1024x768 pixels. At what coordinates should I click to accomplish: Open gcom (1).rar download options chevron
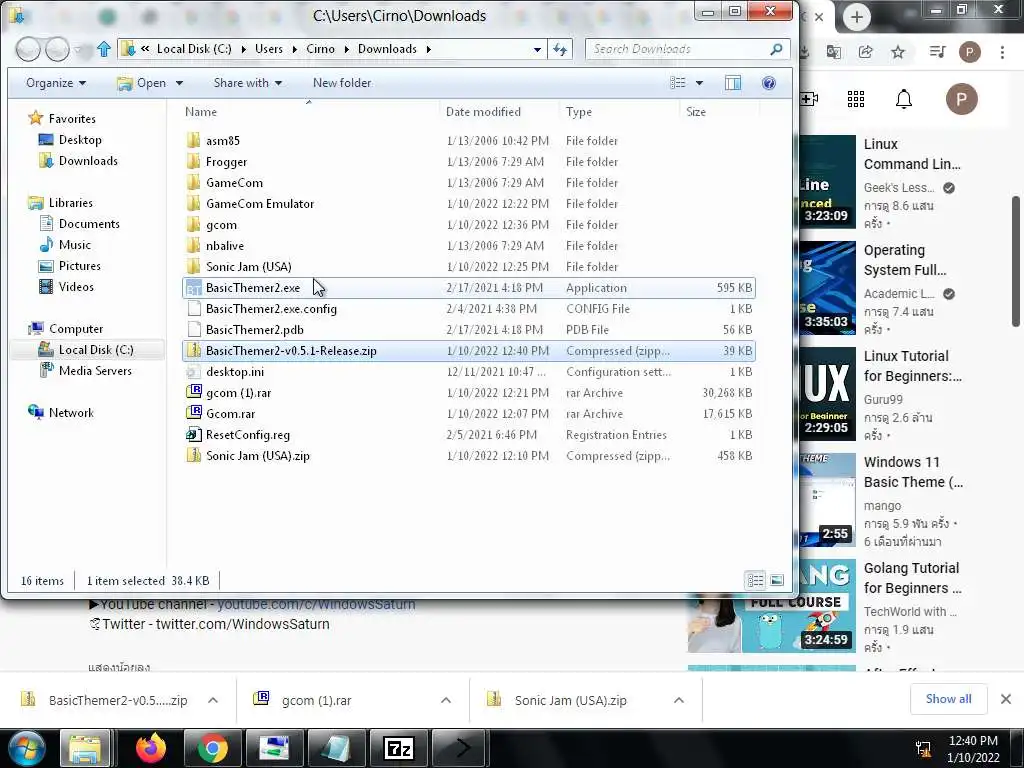click(446, 700)
